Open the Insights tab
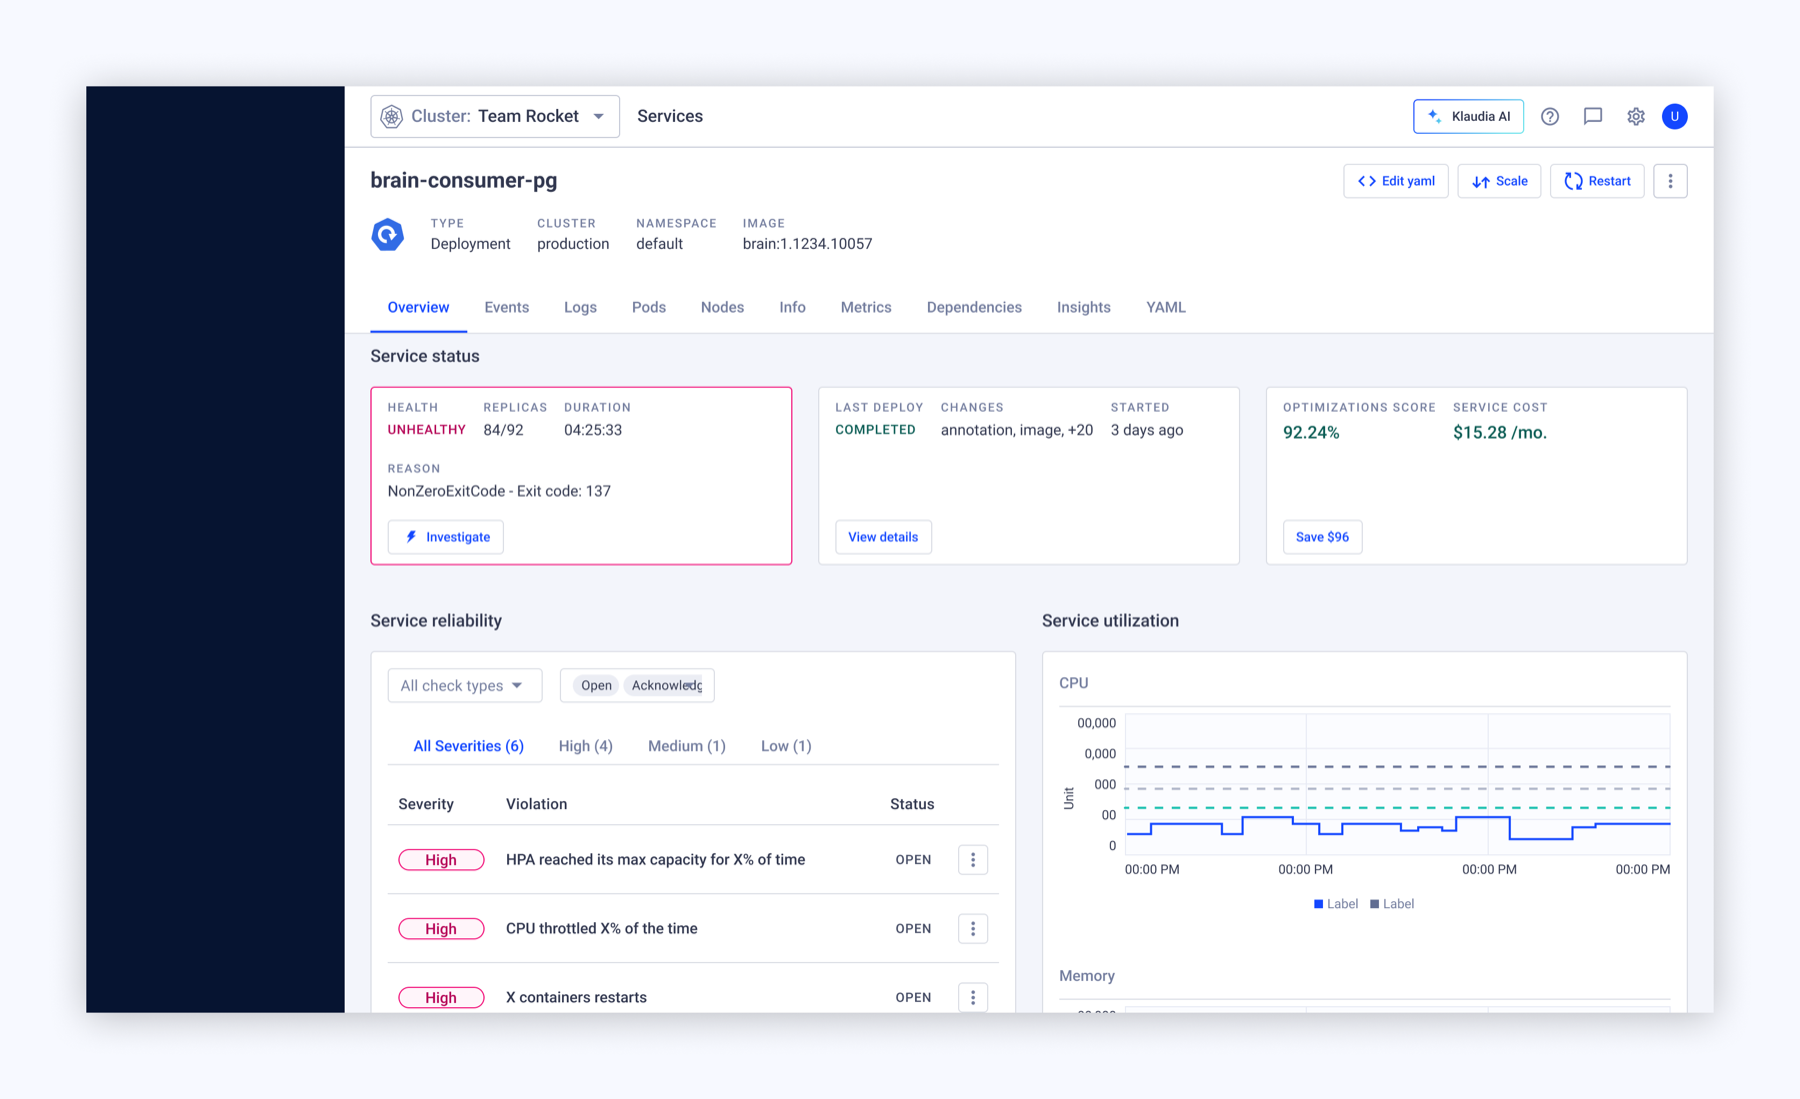1800x1099 pixels. click(x=1084, y=307)
